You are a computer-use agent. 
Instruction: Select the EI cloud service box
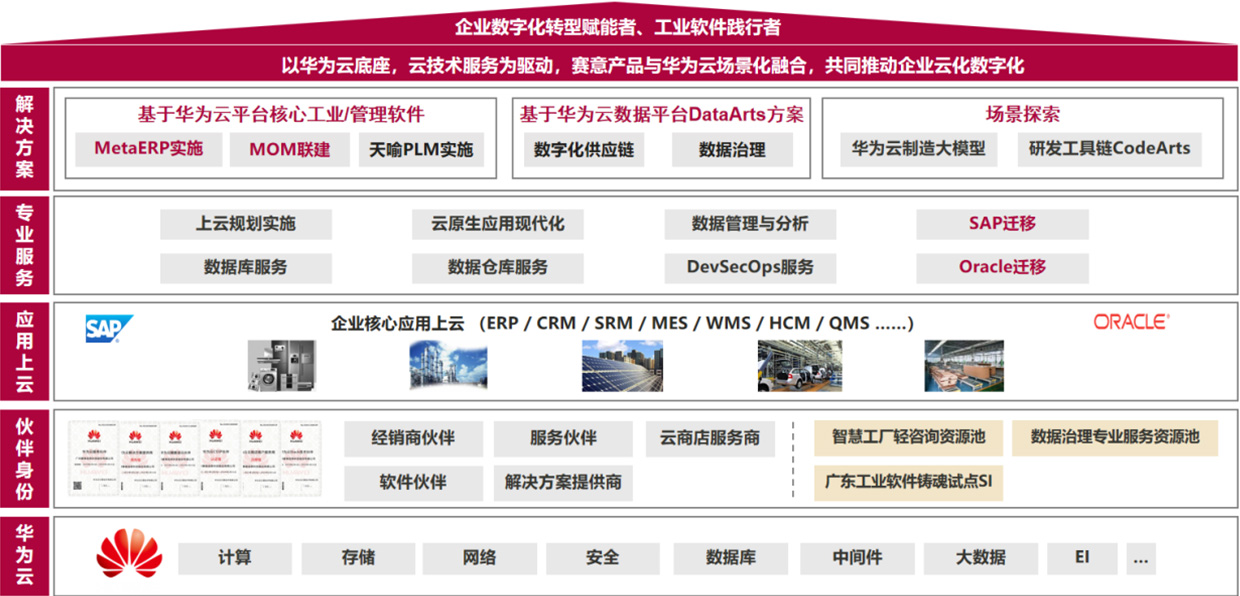click(1082, 558)
